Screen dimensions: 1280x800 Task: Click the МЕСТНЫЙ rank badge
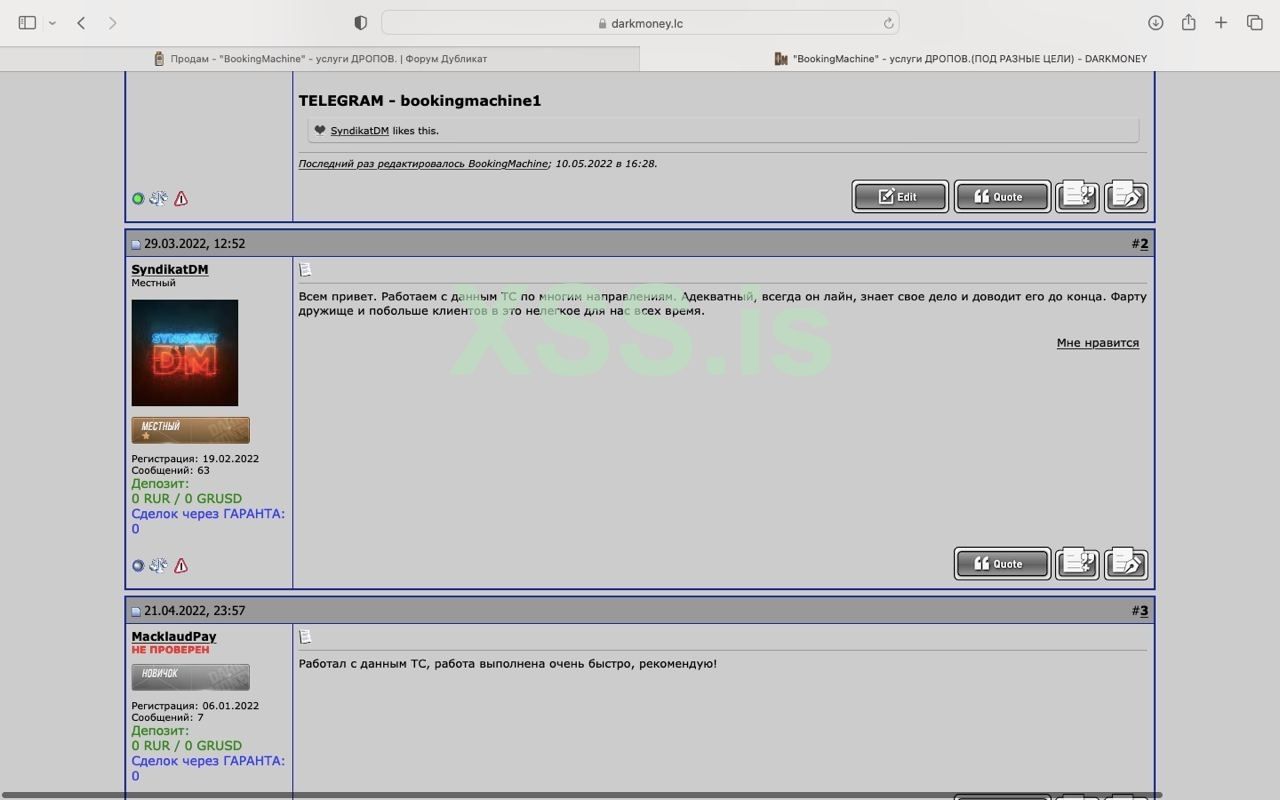point(191,430)
